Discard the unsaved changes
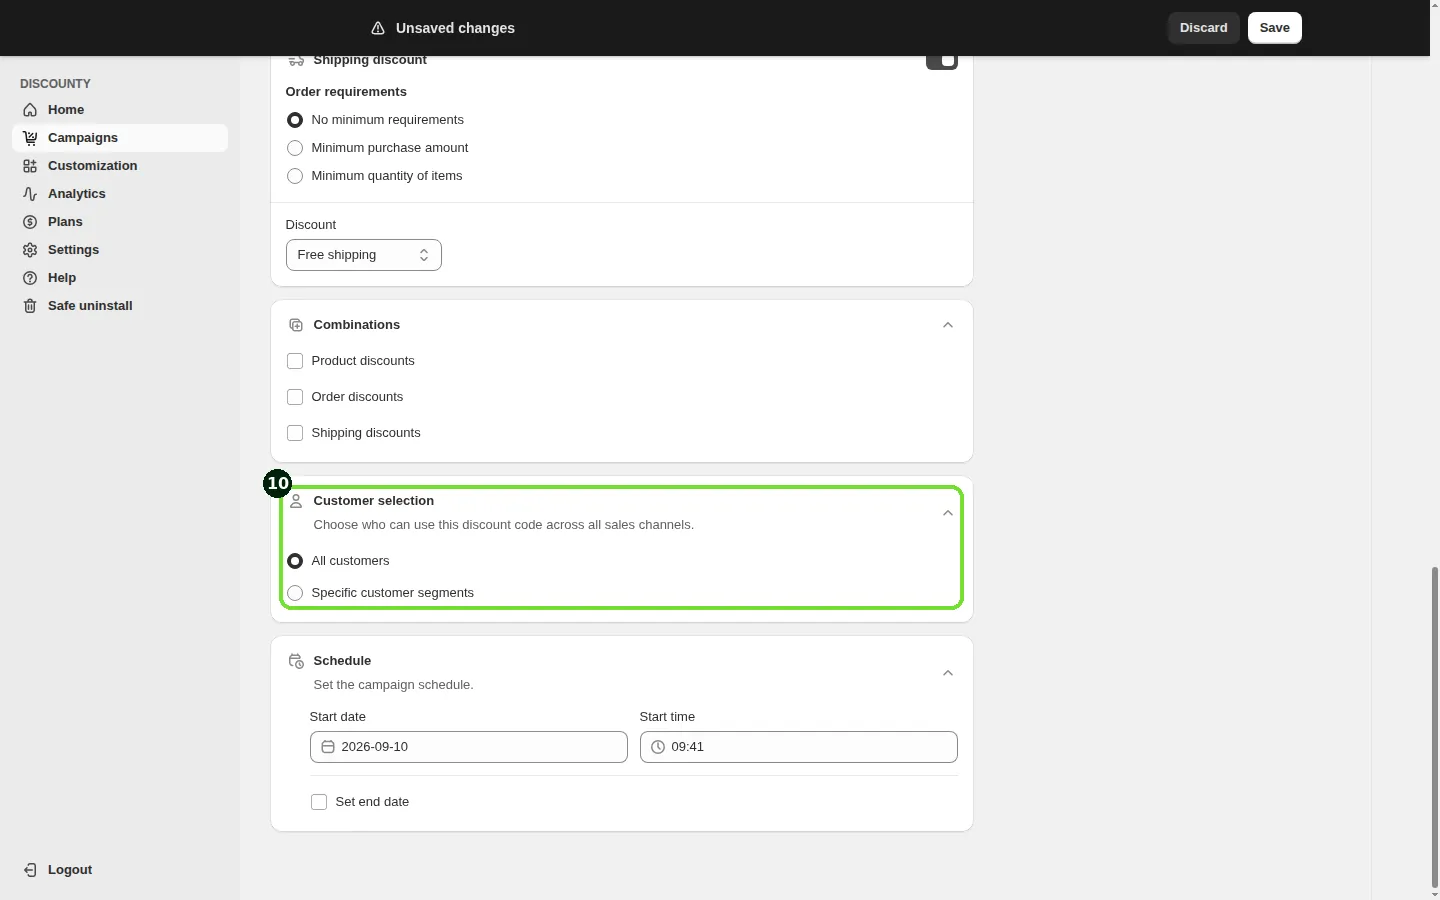 click(x=1204, y=28)
